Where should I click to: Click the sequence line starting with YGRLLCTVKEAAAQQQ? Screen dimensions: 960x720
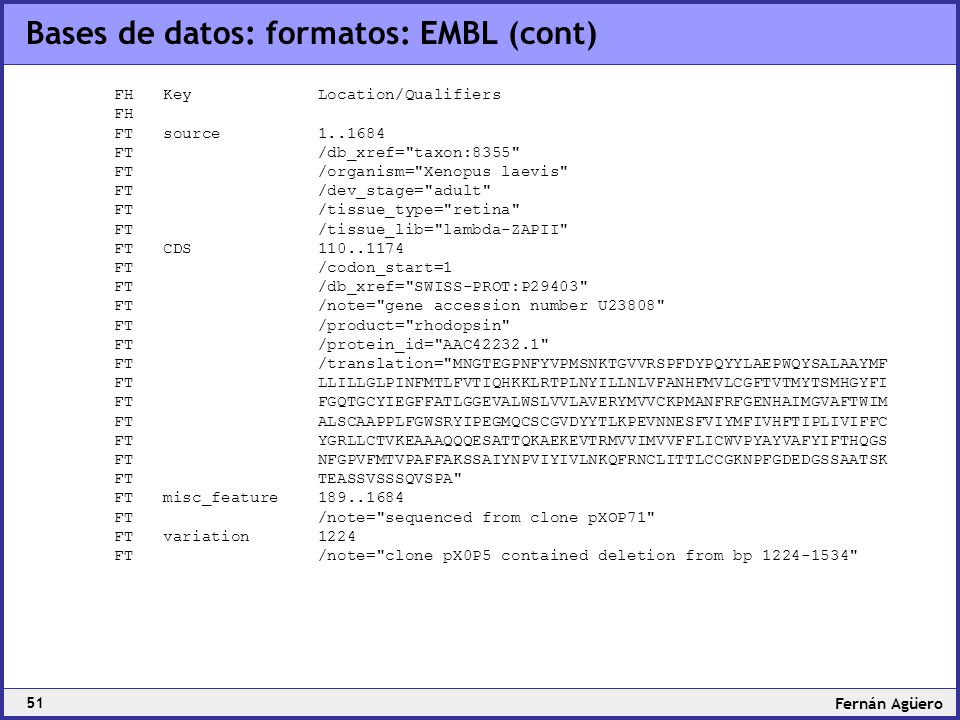[x=602, y=441]
